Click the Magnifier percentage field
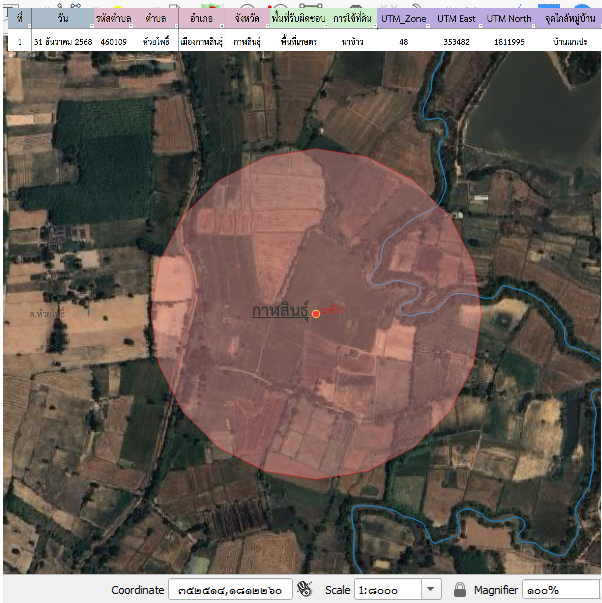This screenshot has width=602, height=603. point(558,589)
